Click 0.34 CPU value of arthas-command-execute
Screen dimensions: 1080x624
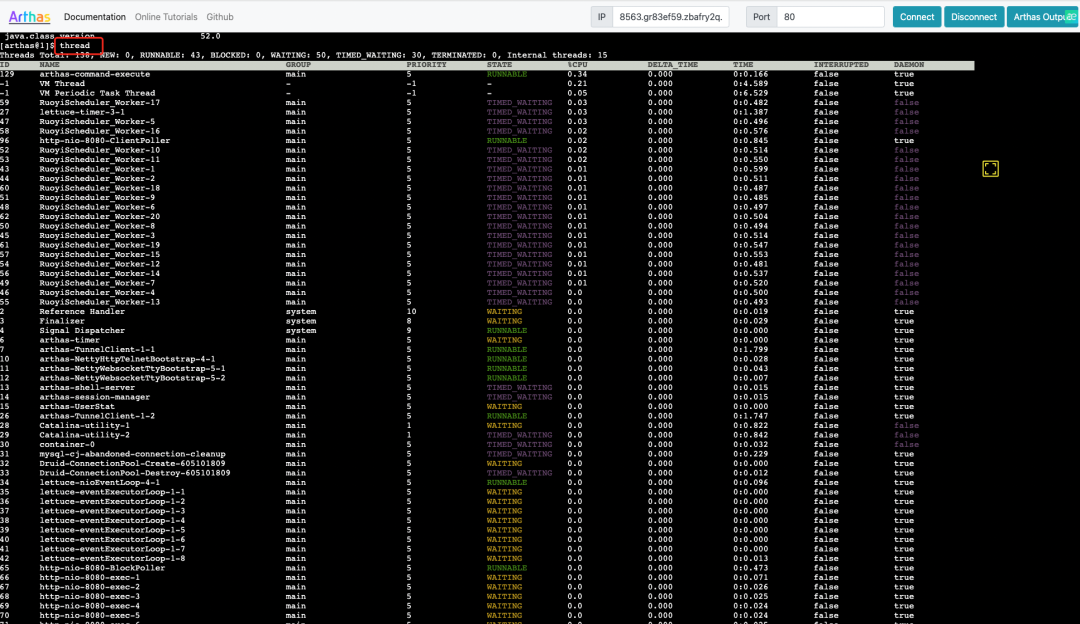(577, 74)
